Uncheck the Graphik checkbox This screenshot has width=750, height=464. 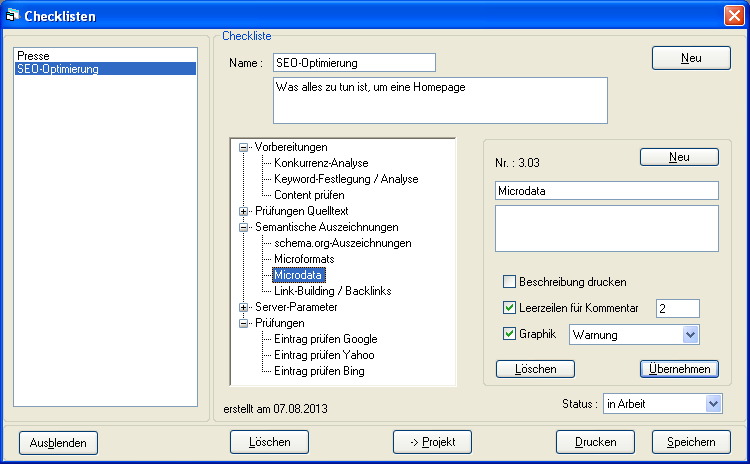tap(510, 334)
